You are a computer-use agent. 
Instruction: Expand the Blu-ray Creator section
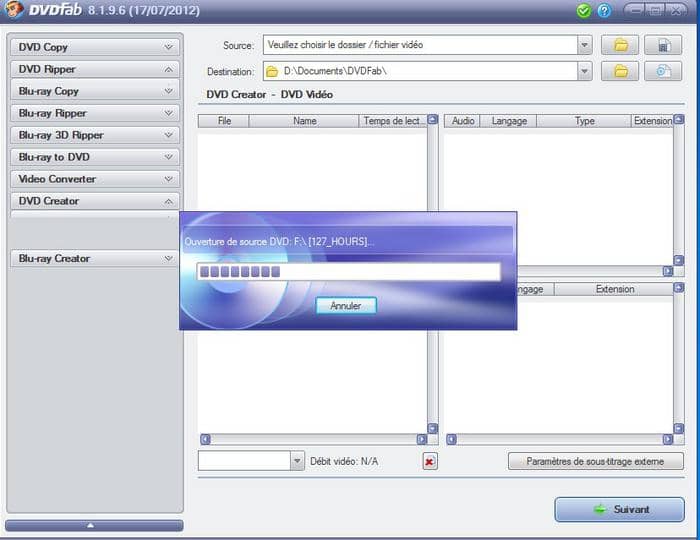click(95, 258)
